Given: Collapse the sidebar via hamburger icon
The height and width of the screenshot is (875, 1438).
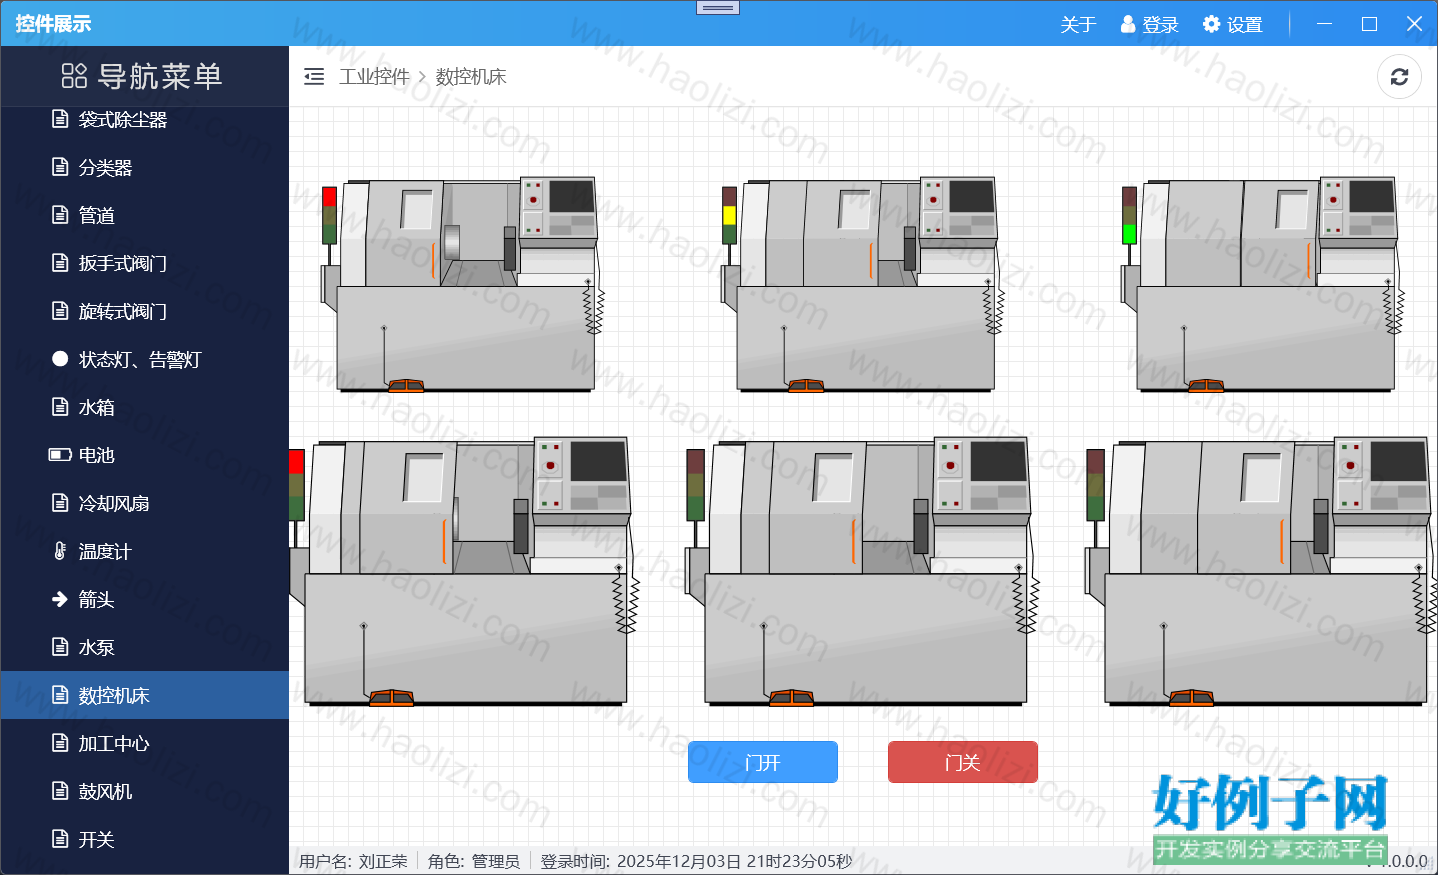Looking at the screenshot, I should pos(314,77).
